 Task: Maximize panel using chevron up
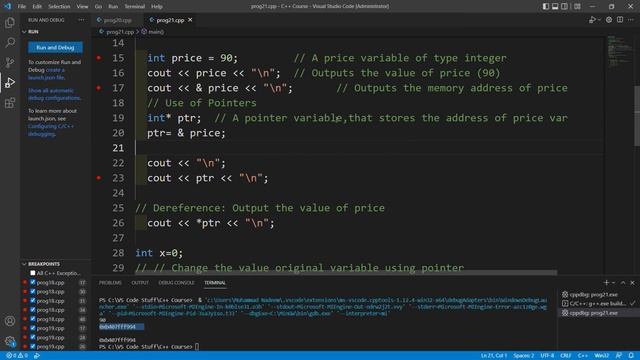(623, 282)
